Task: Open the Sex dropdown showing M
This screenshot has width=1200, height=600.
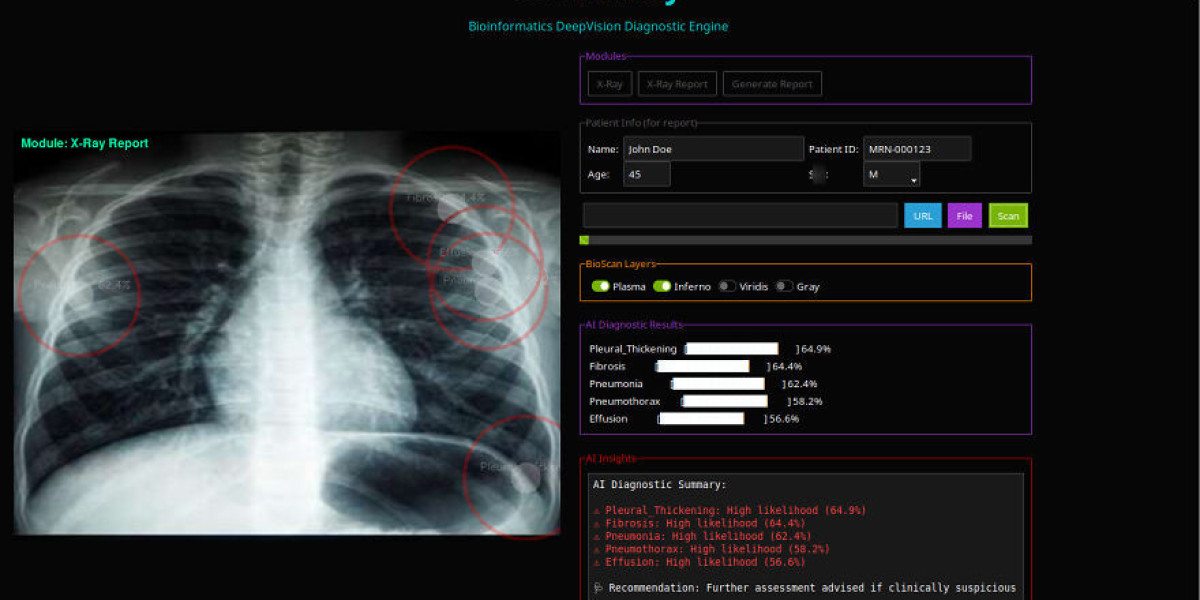Action: (x=891, y=173)
